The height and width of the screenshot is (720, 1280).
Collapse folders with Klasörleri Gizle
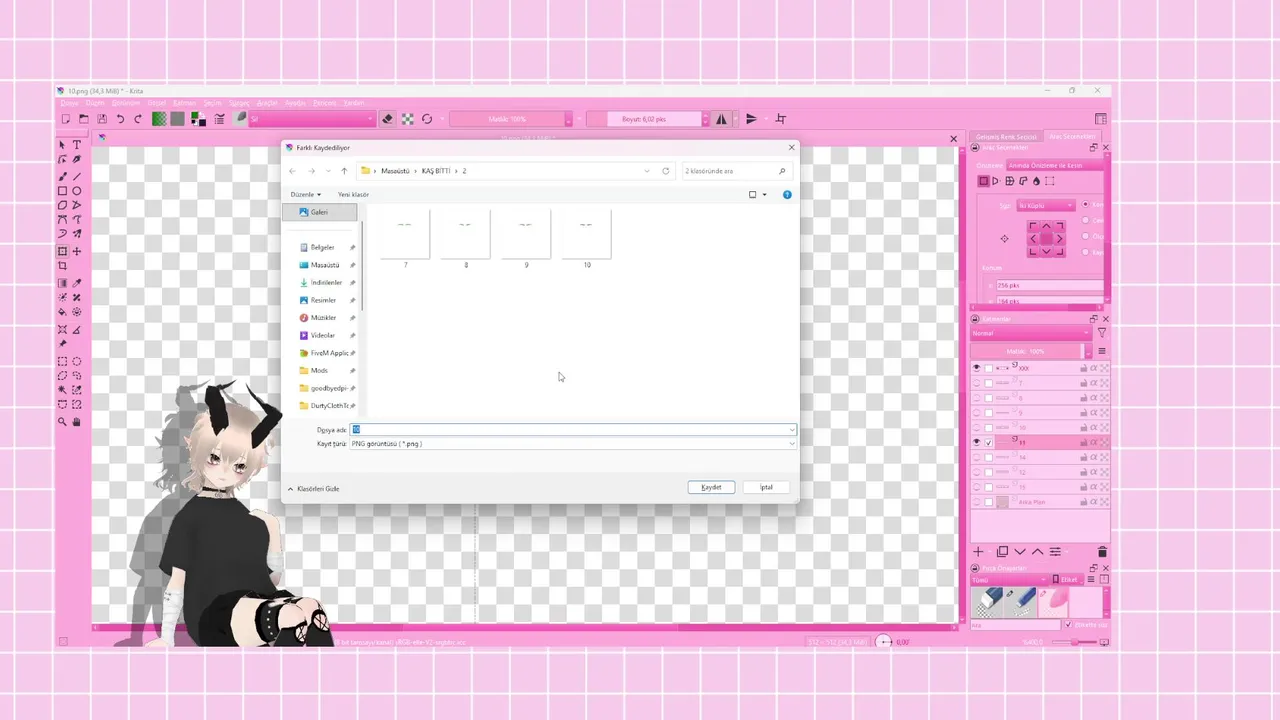click(313, 489)
